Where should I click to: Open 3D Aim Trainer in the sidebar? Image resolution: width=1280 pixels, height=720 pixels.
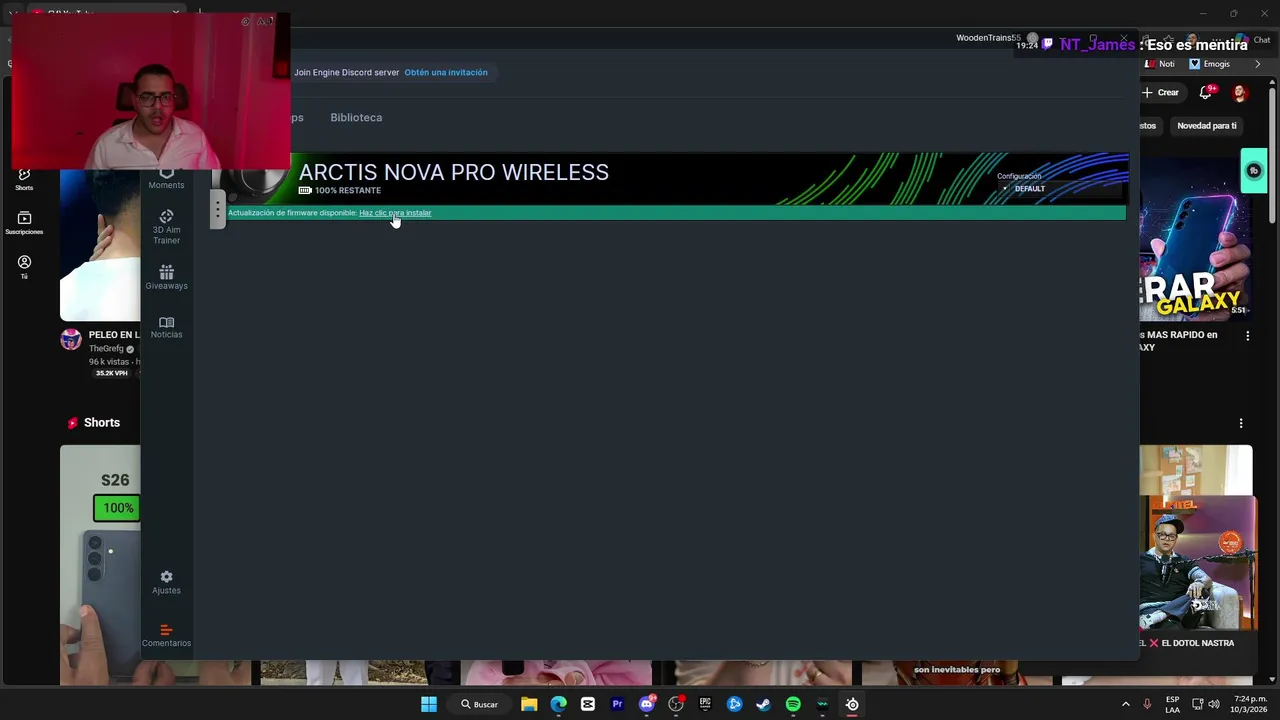(166, 227)
